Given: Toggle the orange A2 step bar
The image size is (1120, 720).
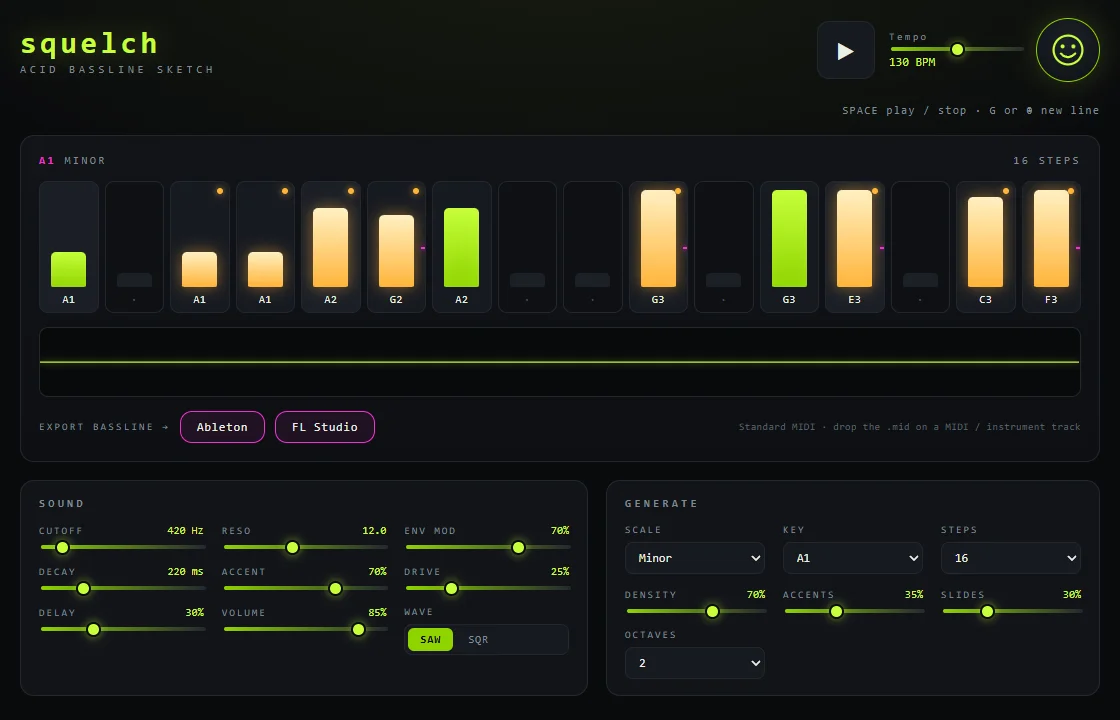Looking at the screenshot, I should 331,247.
